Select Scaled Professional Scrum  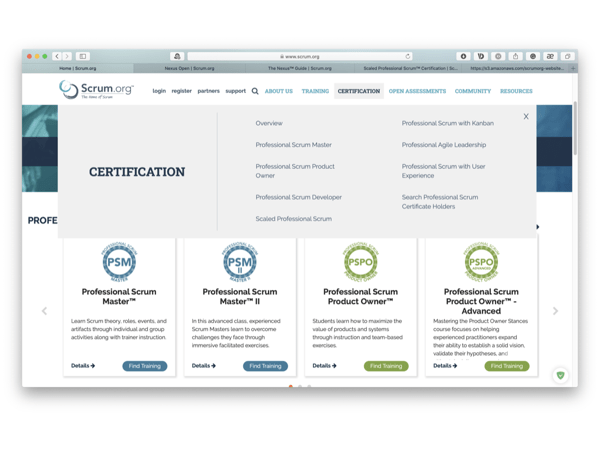click(293, 219)
